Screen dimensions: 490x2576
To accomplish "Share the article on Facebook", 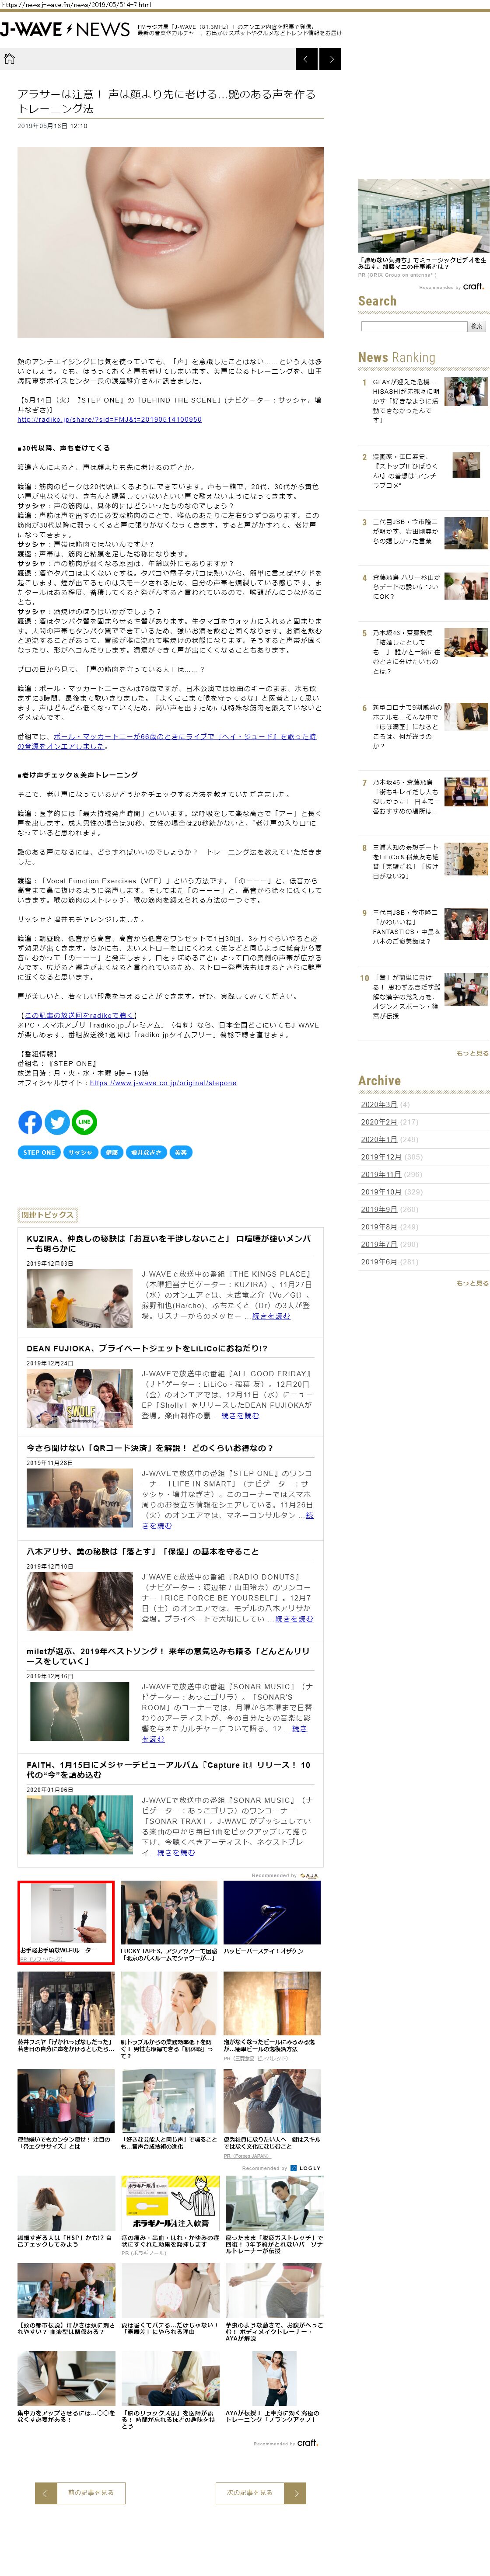I will click(x=30, y=1122).
